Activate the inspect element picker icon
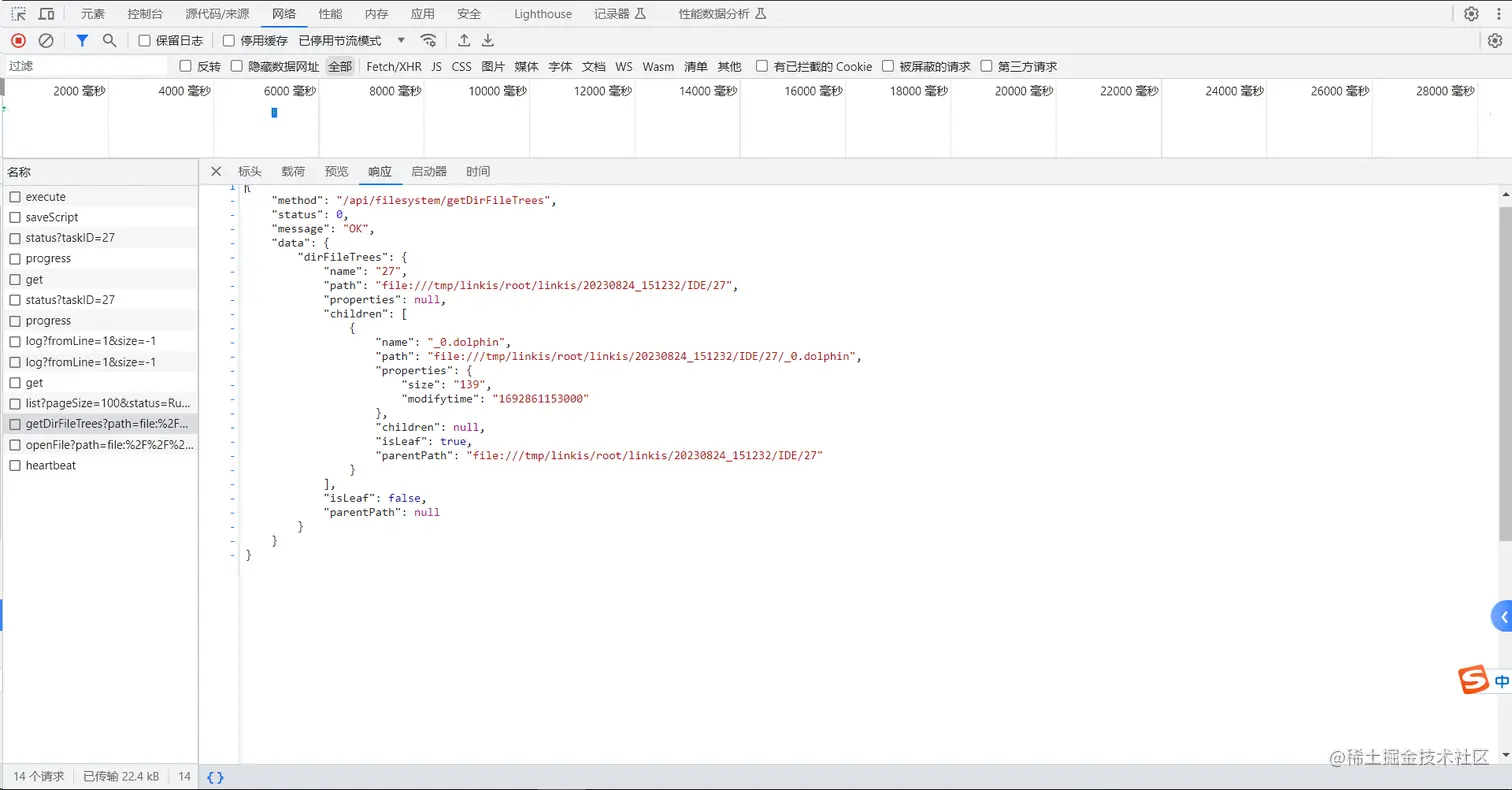 coord(18,14)
